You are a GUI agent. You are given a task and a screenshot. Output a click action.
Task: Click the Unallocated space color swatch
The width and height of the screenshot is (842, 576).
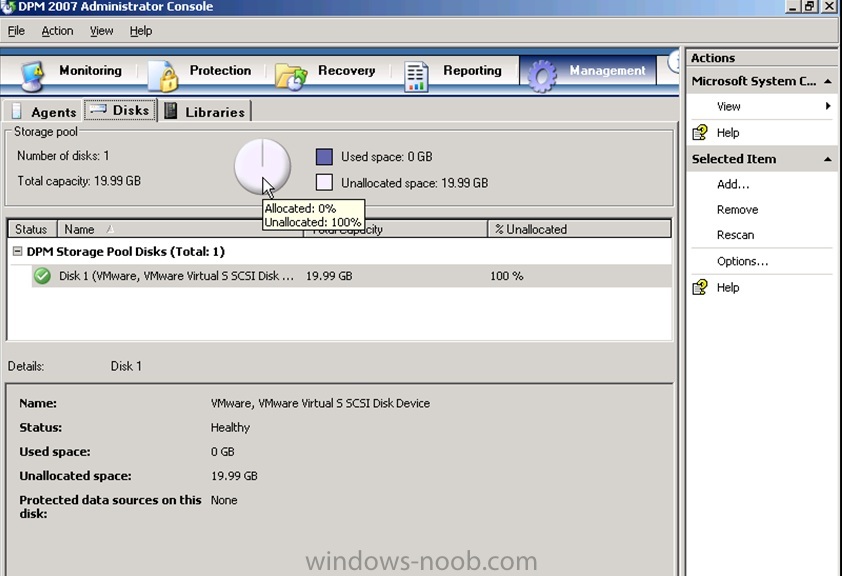(324, 183)
